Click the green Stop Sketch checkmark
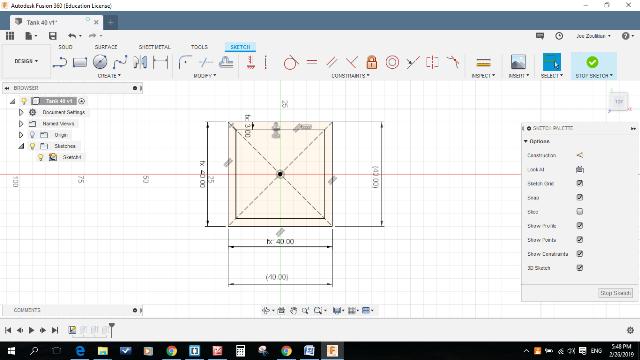The image size is (640, 360). click(592, 62)
